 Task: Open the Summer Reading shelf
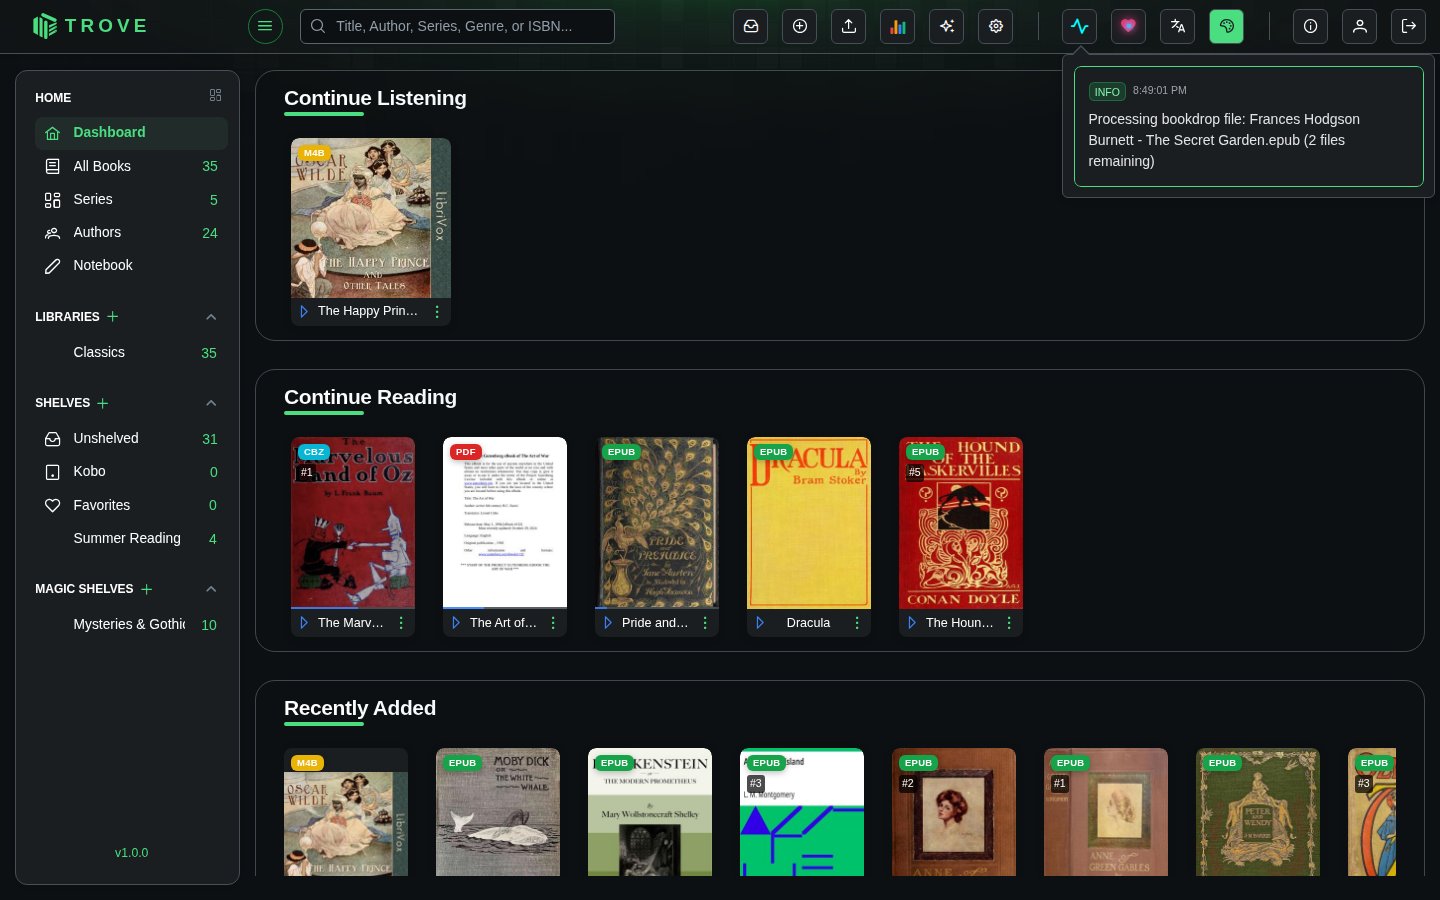point(131,539)
